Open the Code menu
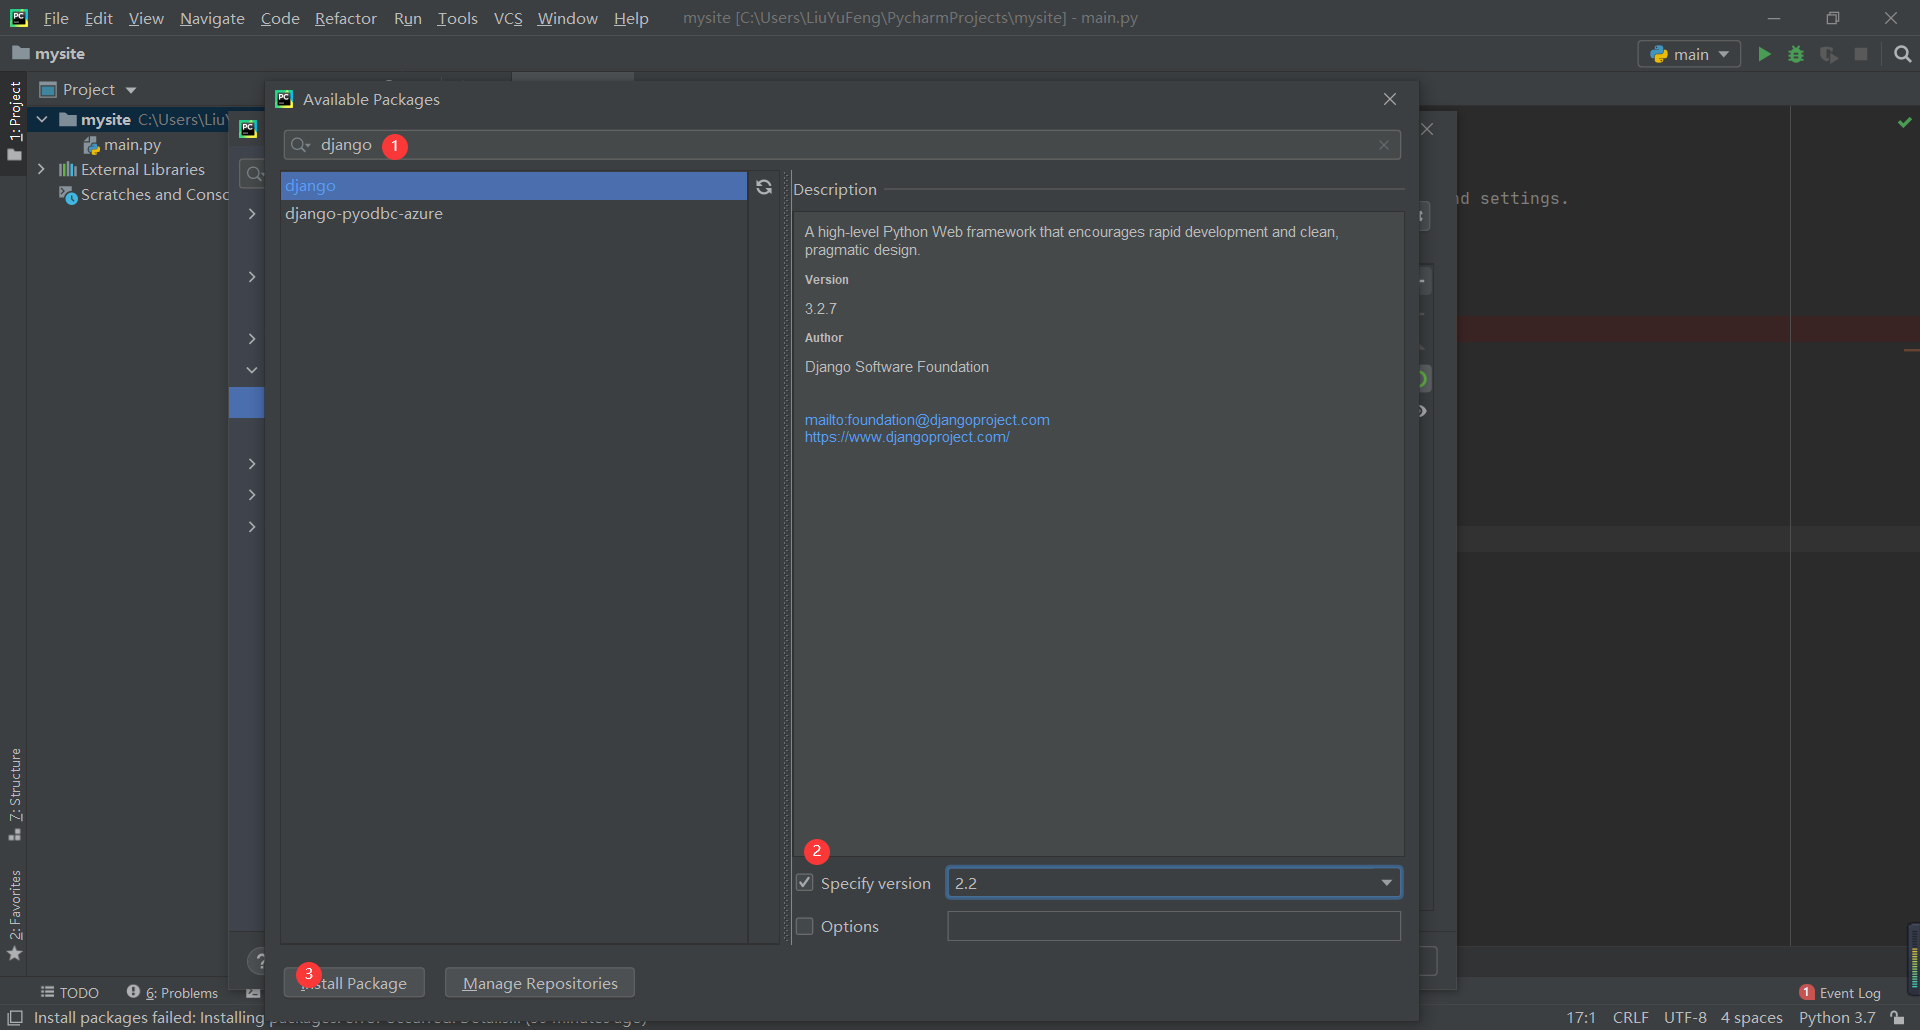Image resolution: width=1920 pixels, height=1030 pixels. [x=280, y=18]
